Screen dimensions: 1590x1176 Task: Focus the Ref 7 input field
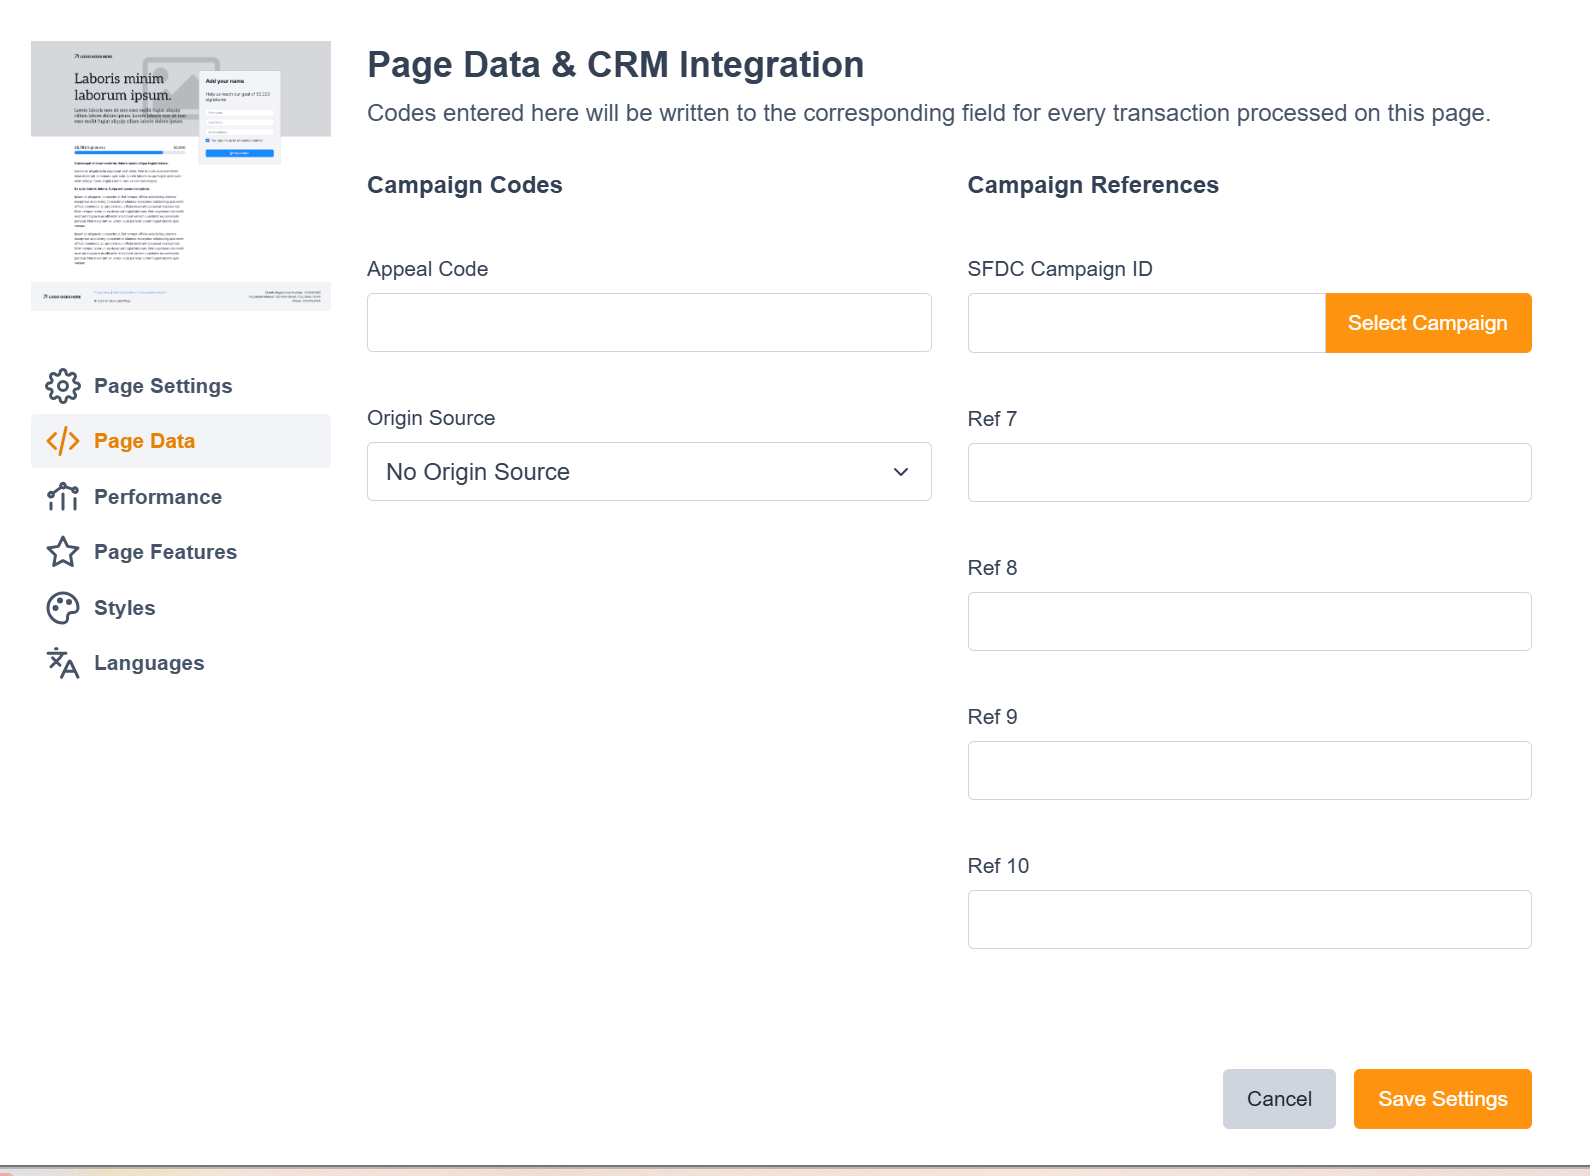pos(1250,472)
